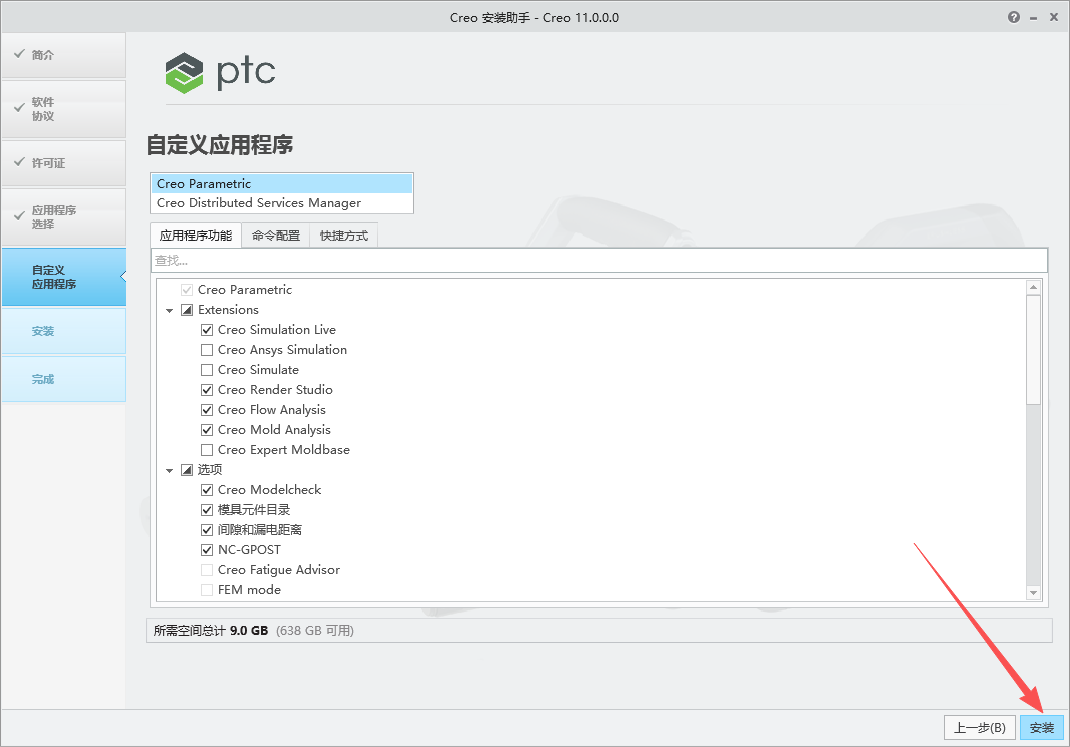Switch to the 命令配置 tab
The height and width of the screenshot is (747, 1070).
[274, 235]
